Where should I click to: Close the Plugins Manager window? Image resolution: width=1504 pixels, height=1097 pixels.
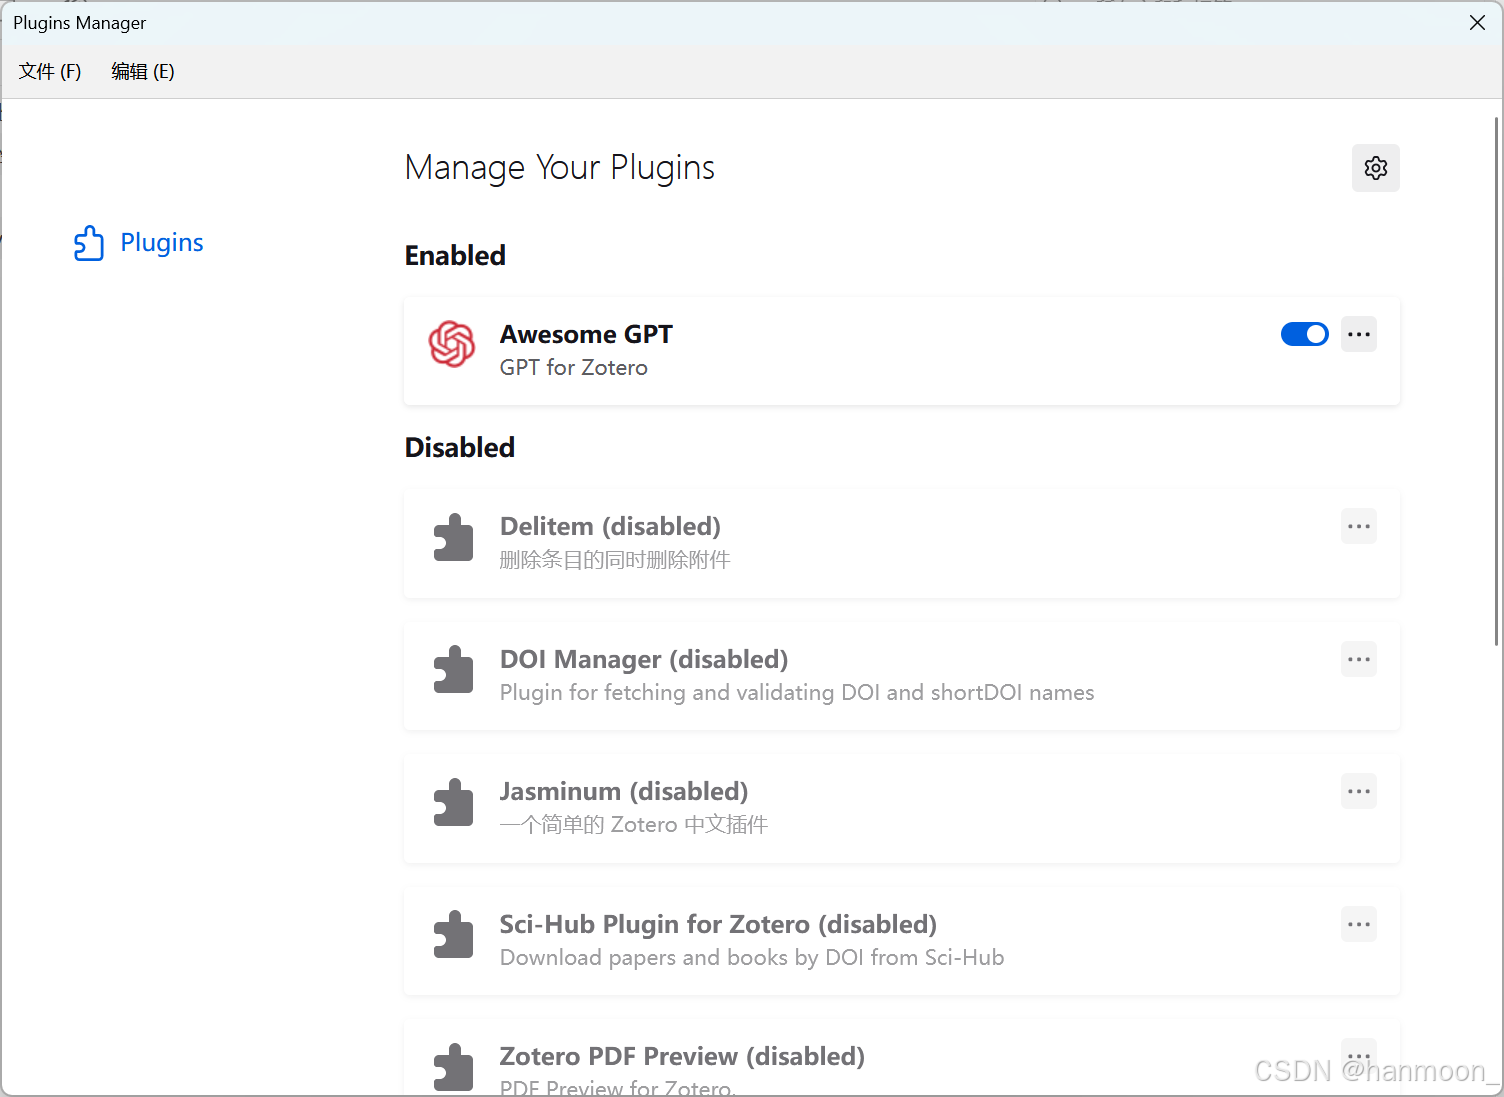click(x=1477, y=22)
